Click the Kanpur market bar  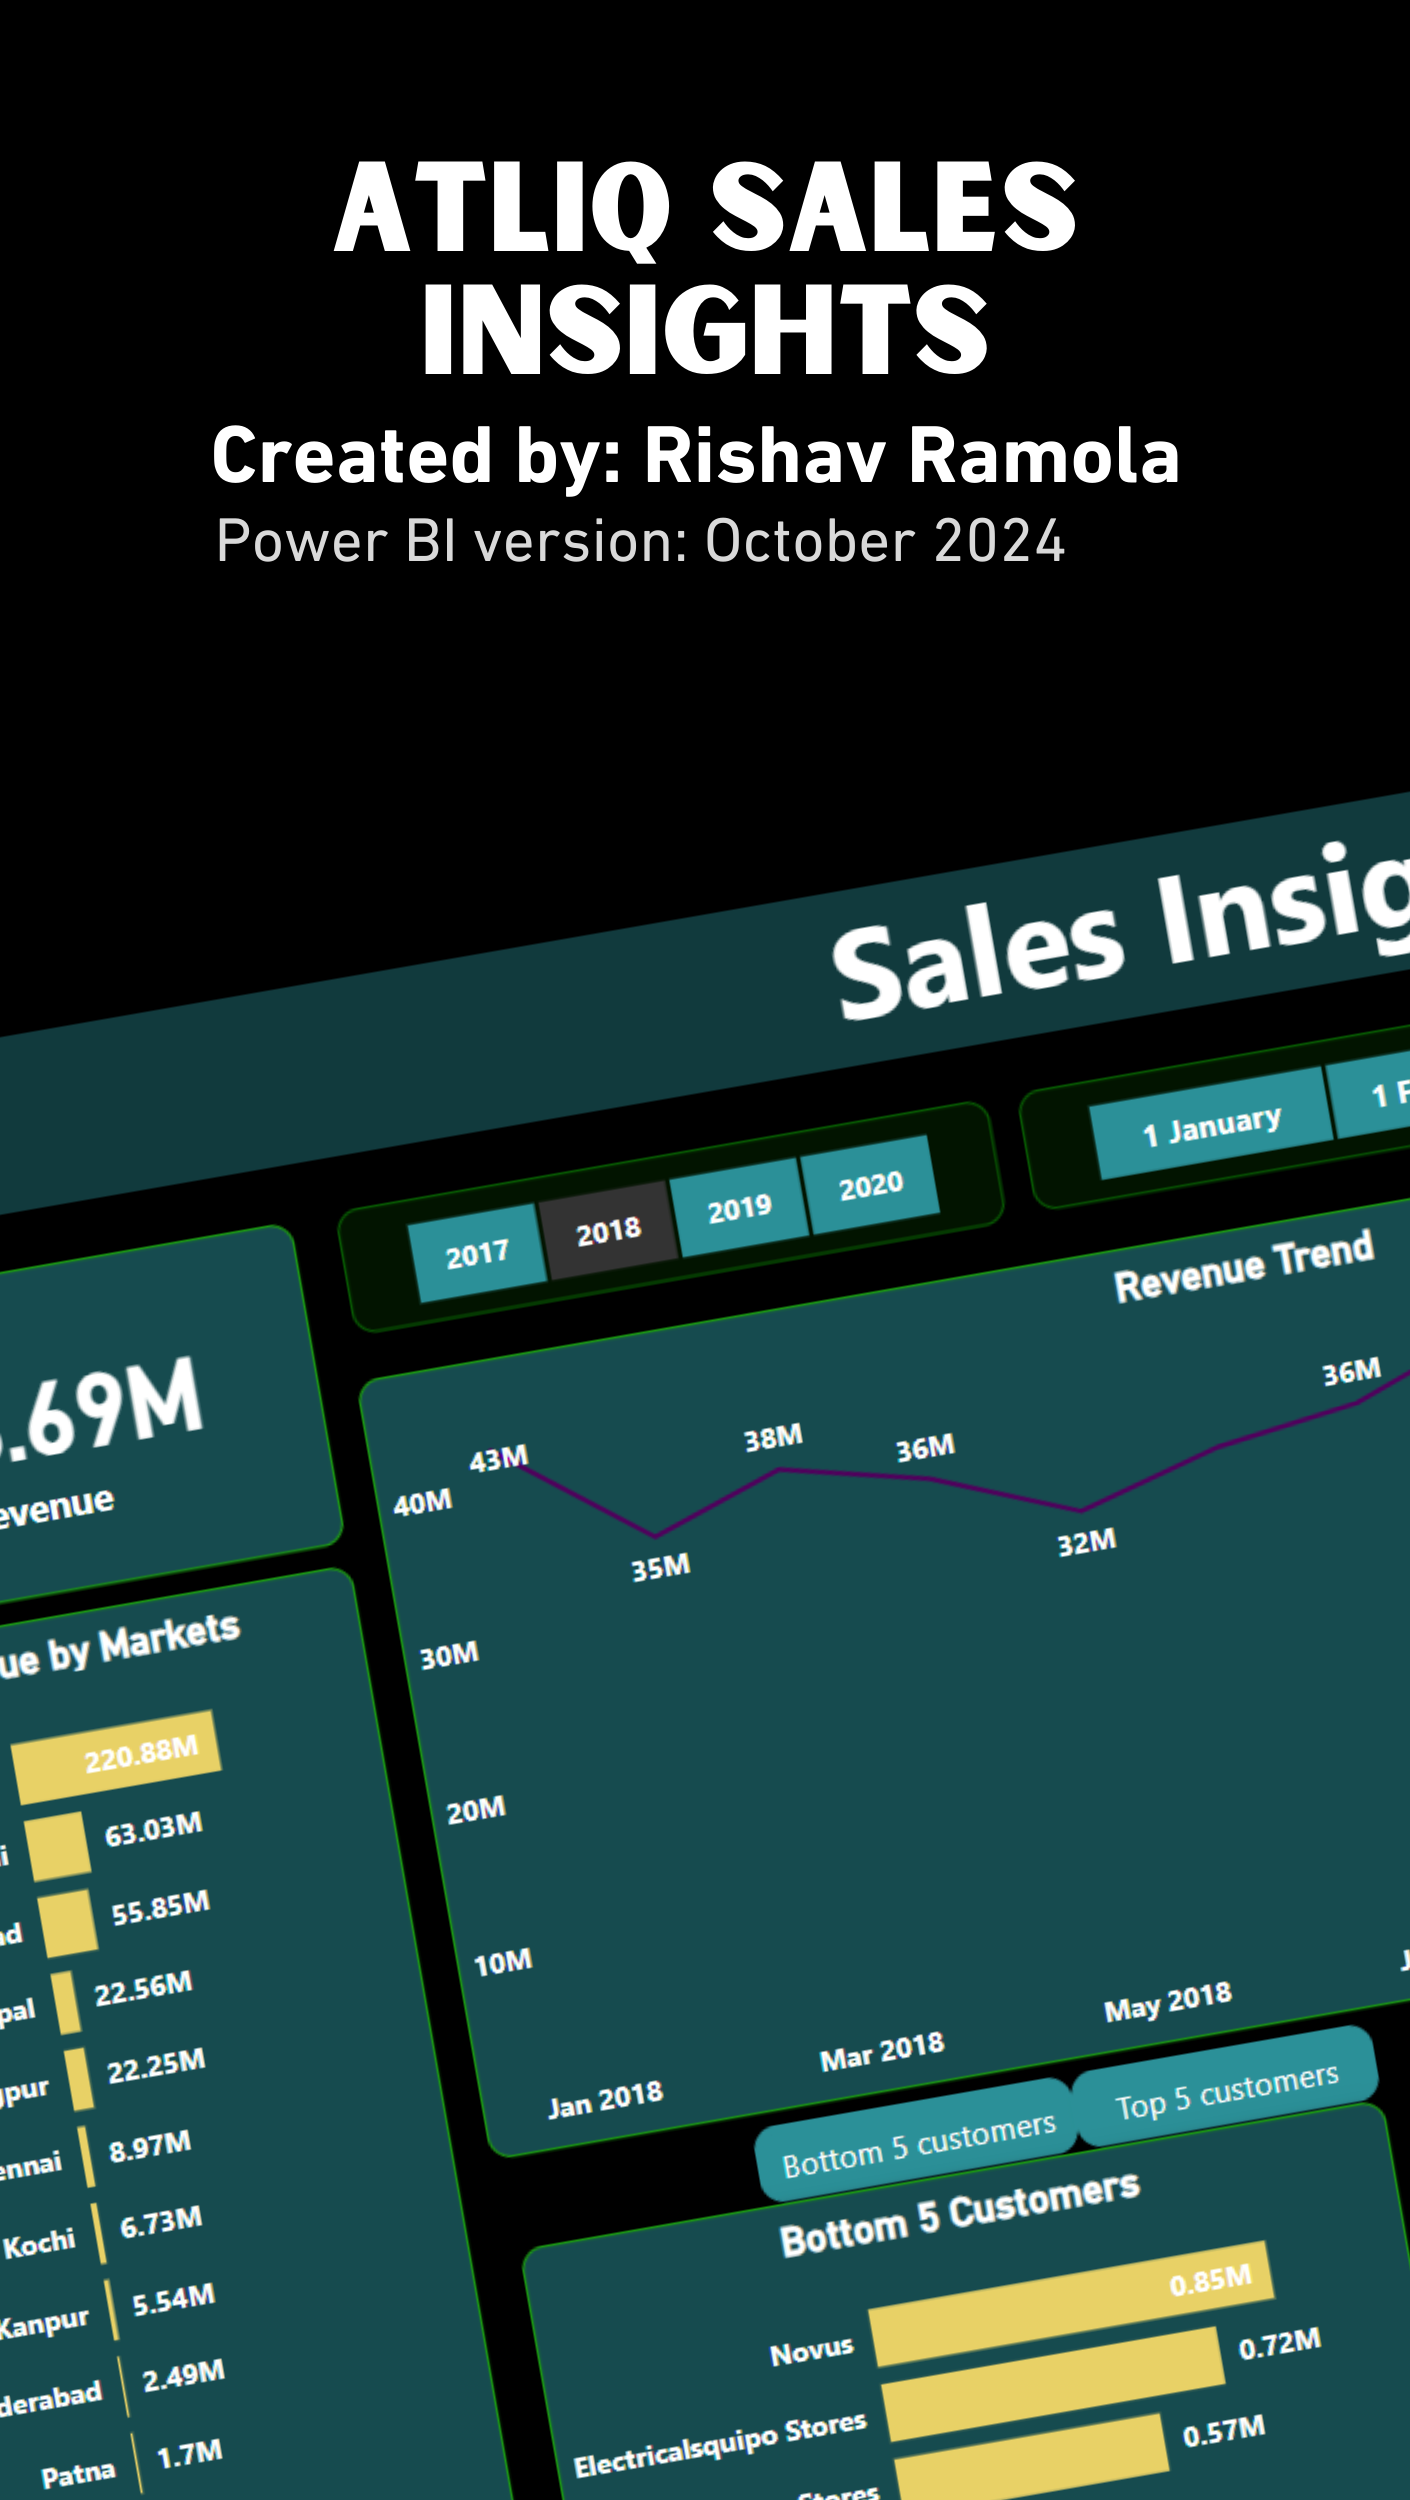[x=113, y=2309]
